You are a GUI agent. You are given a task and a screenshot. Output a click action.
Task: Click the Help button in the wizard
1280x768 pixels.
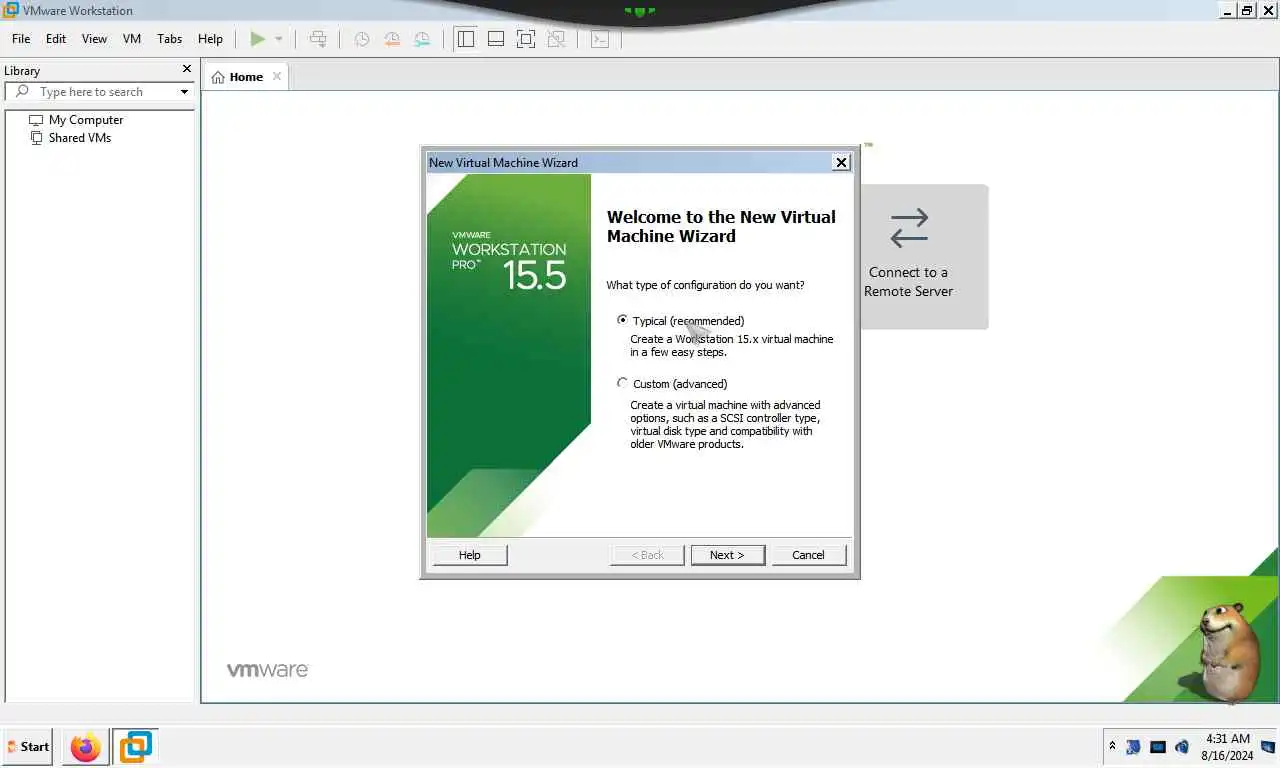coord(470,555)
